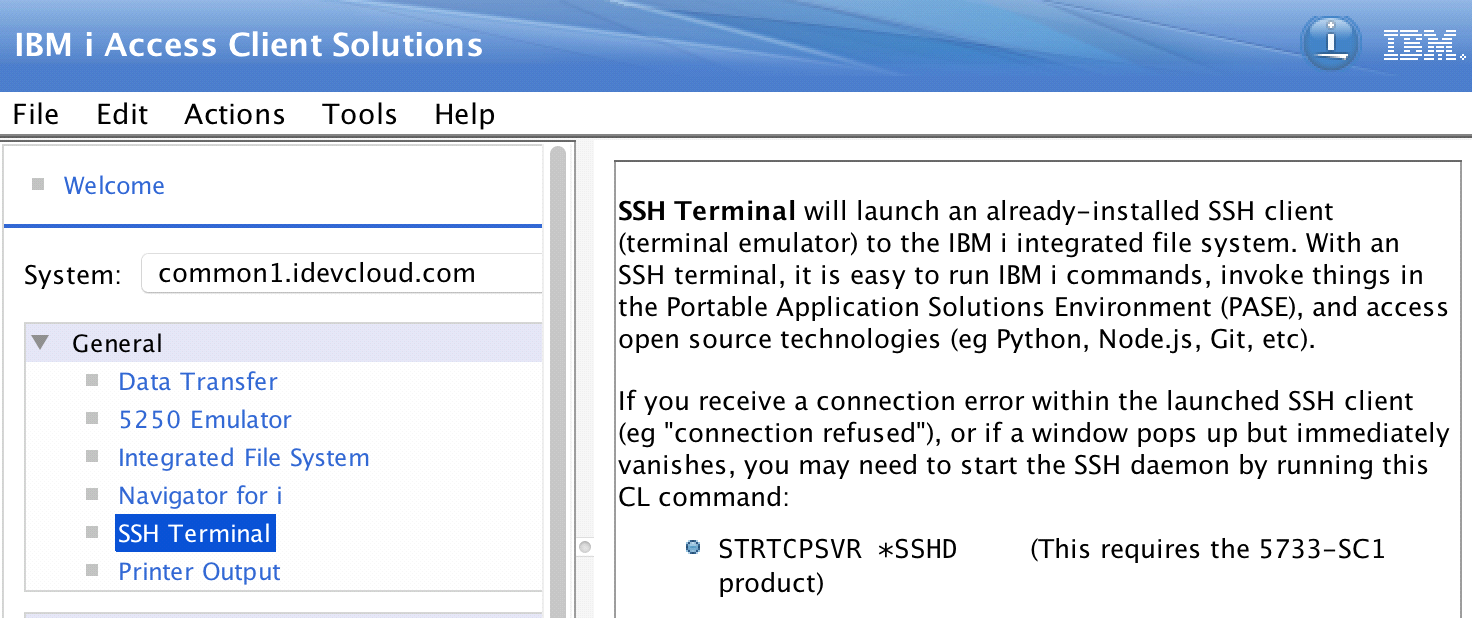Open the Help menu
The width and height of the screenshot is (1472, 618).
coord(464,114)
